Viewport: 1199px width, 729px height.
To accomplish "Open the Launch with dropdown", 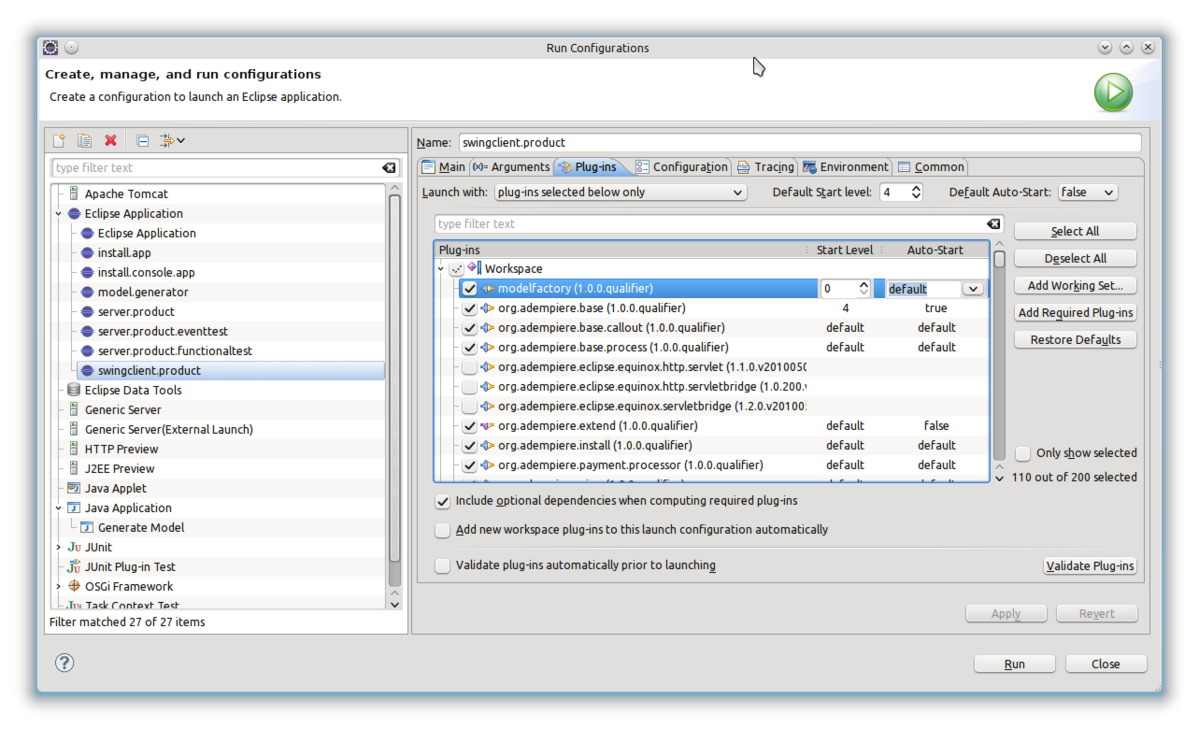I will (620, 192).
